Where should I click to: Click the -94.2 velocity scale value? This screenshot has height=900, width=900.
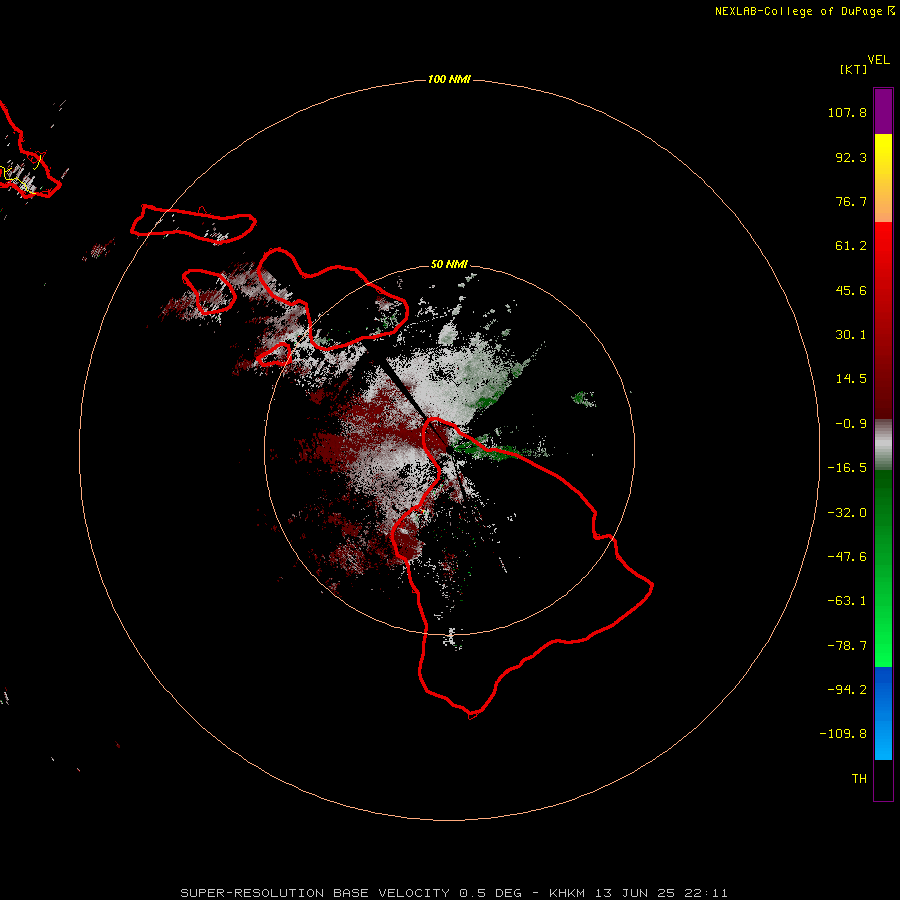click(x=847, y=689)
